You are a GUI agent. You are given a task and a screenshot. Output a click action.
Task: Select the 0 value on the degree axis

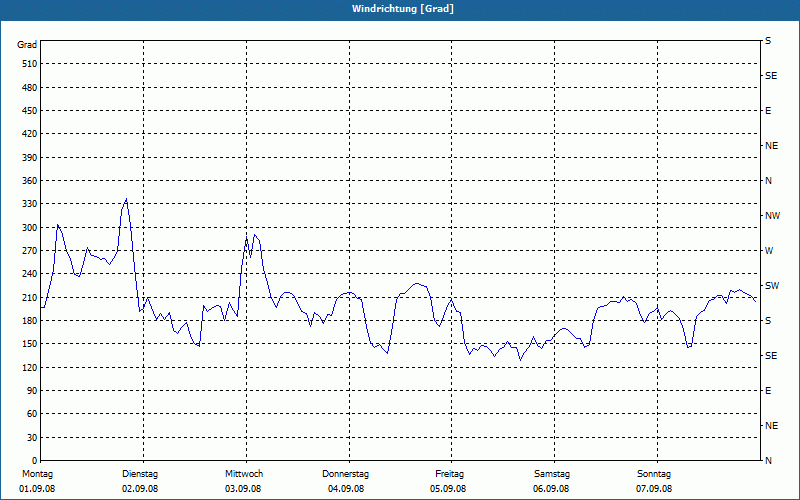pos(35,461)
